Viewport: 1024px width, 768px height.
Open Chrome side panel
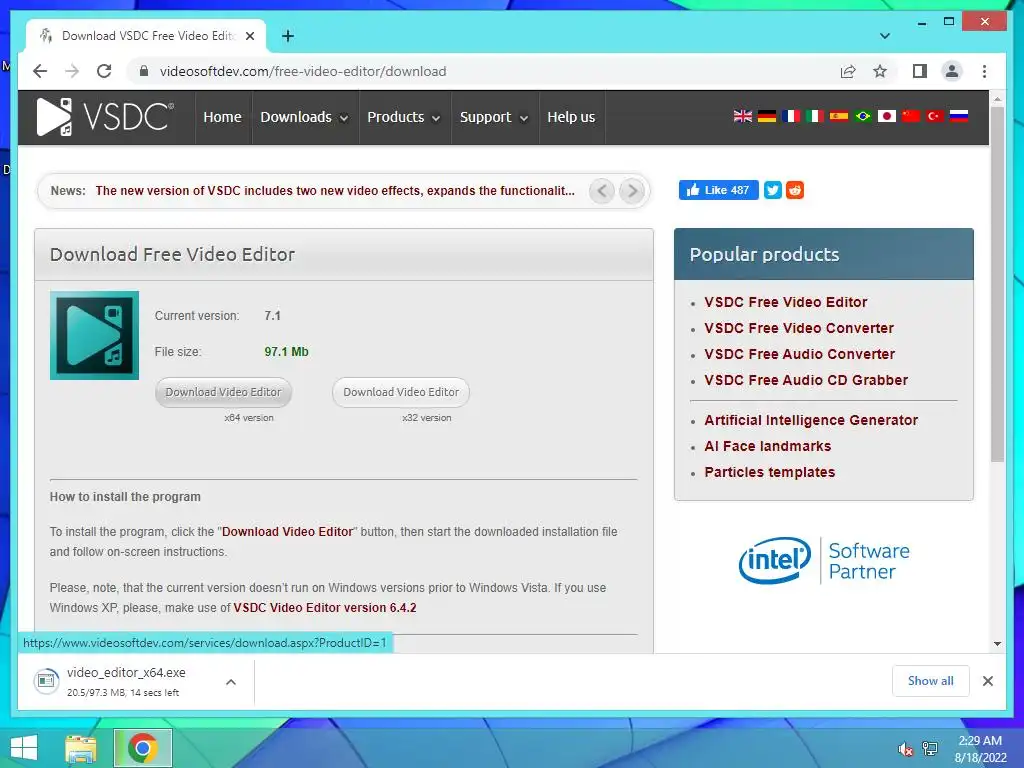point(920,71)
